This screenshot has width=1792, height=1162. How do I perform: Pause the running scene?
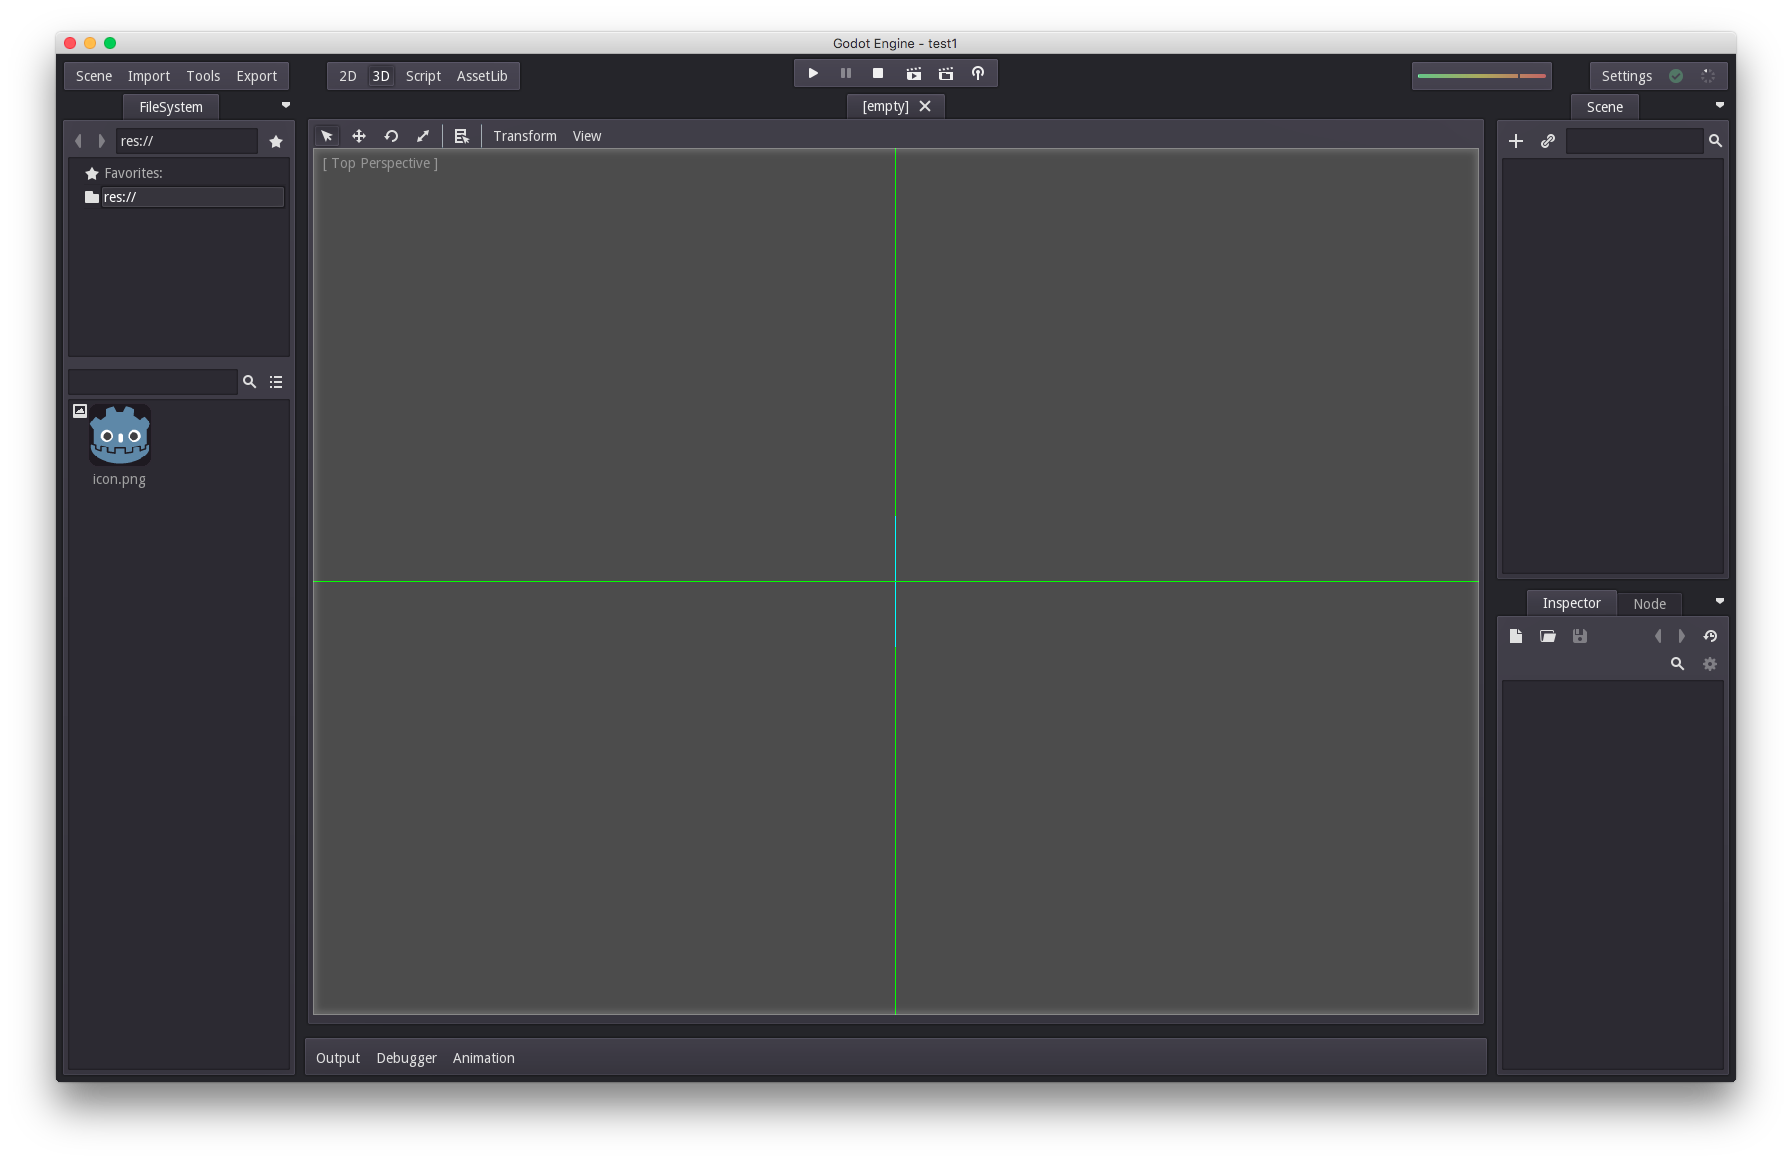(x=846, y=74)
